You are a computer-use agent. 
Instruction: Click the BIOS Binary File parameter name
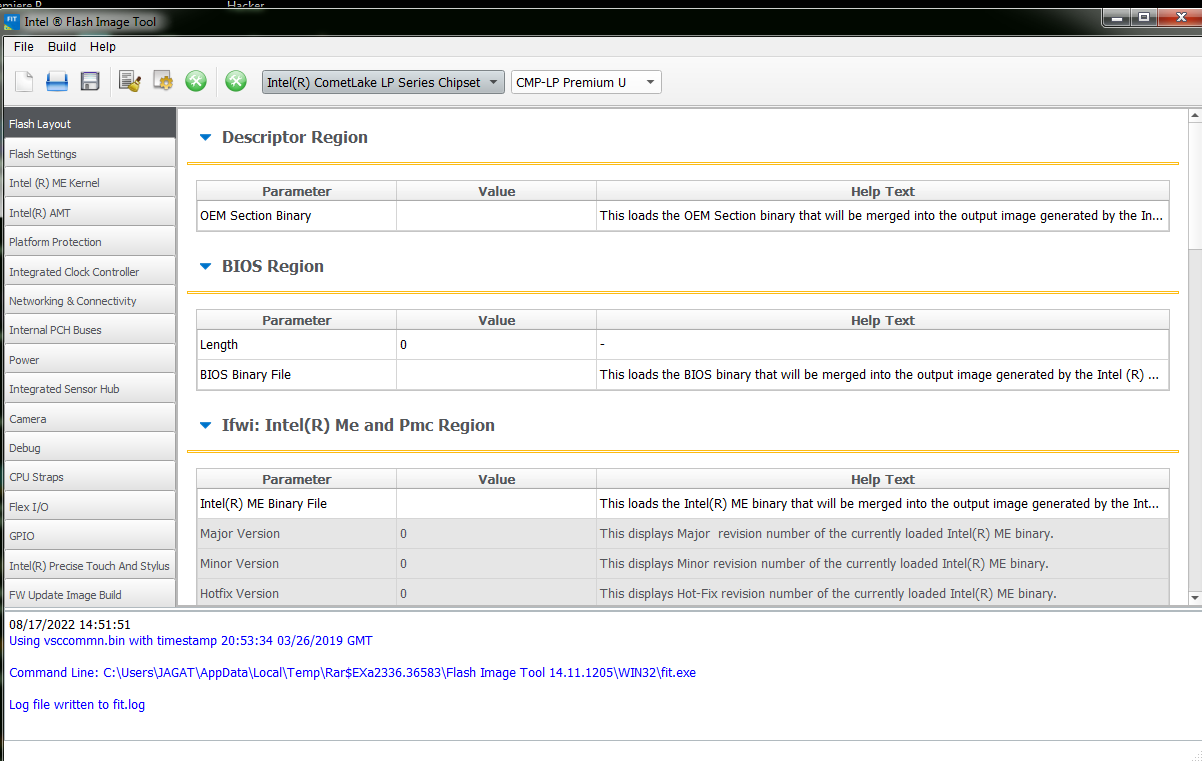pos(245,375)
